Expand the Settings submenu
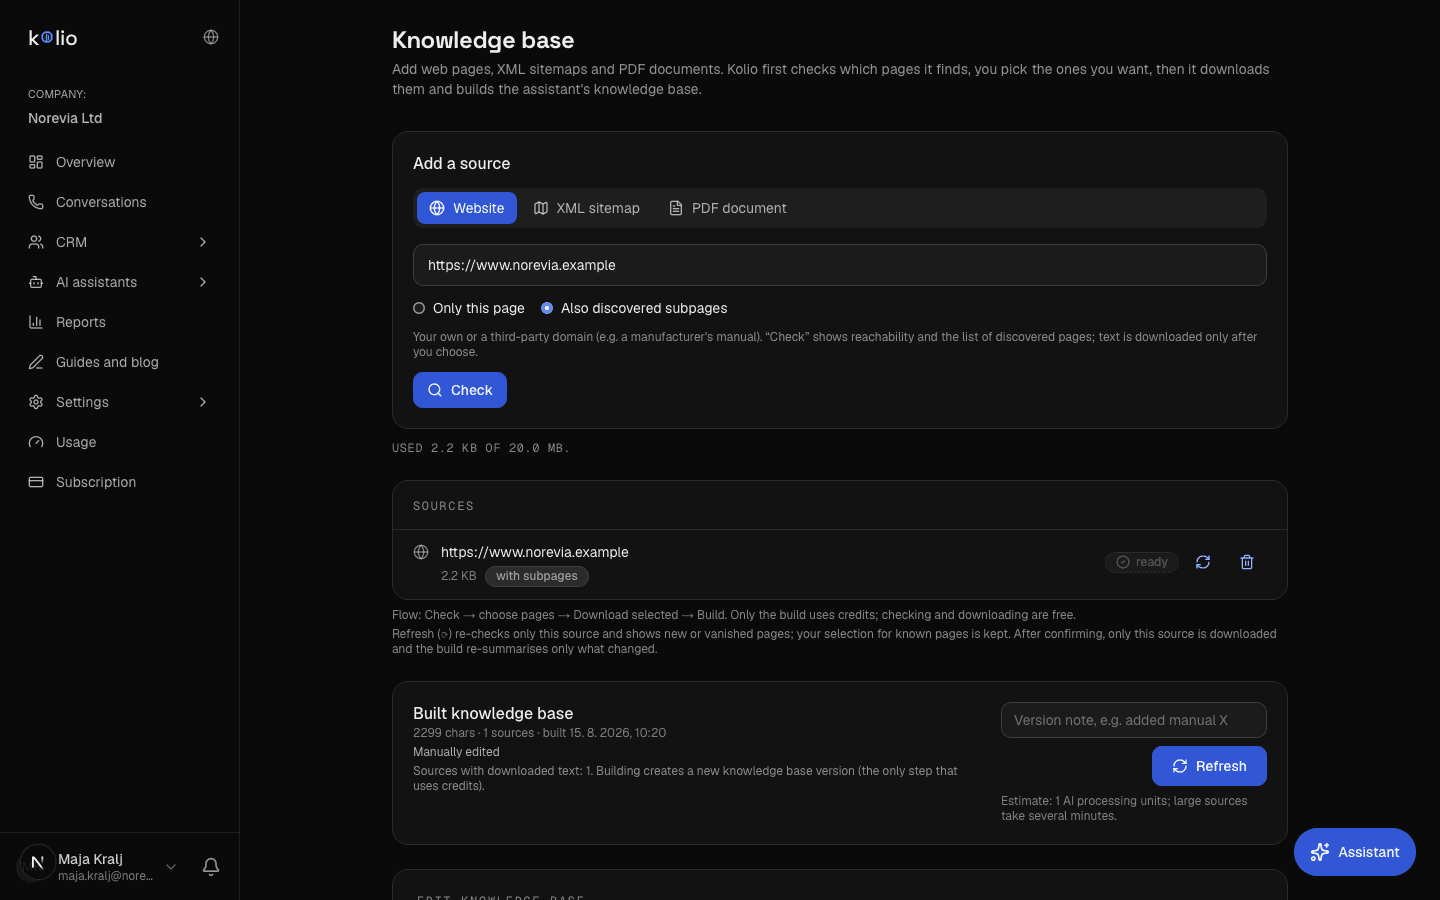 pos(203,402)
